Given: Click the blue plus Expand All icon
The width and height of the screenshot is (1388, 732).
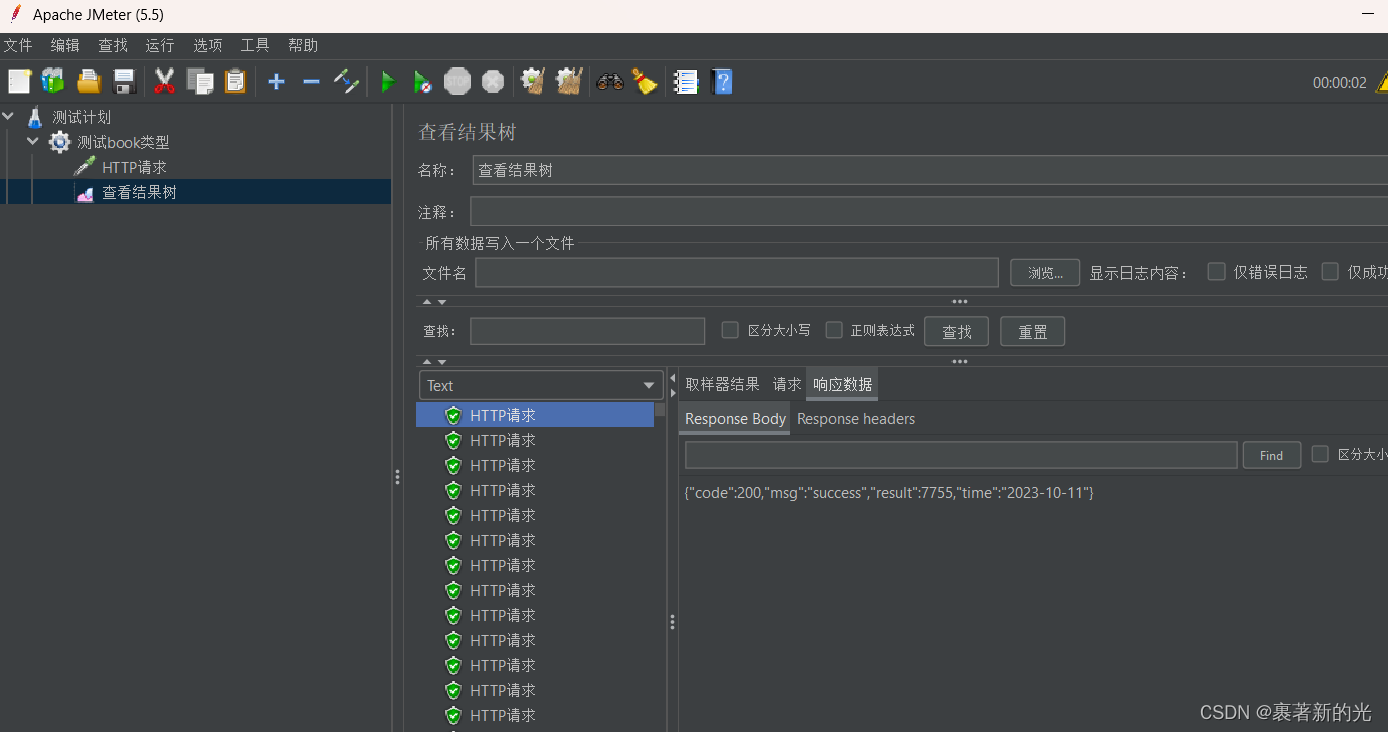Looking at the screenshot, I should click(x=277, y=82).
